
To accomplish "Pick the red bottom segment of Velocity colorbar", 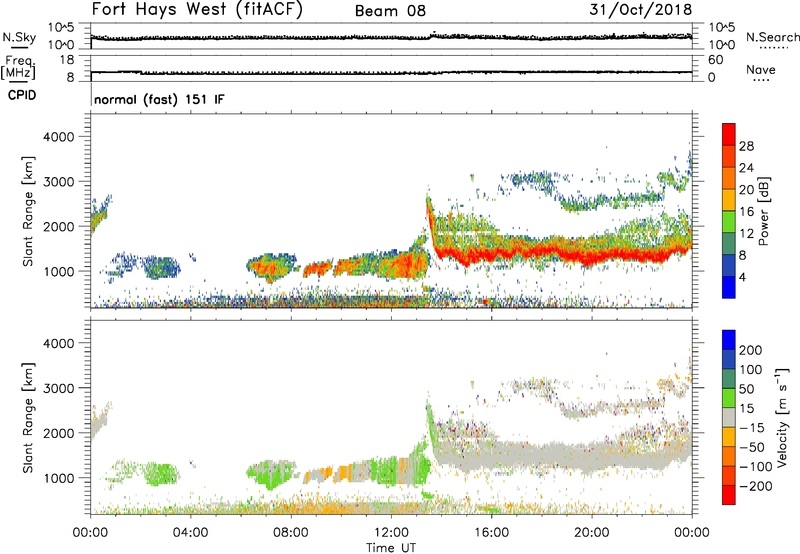I will coord(729,495).
